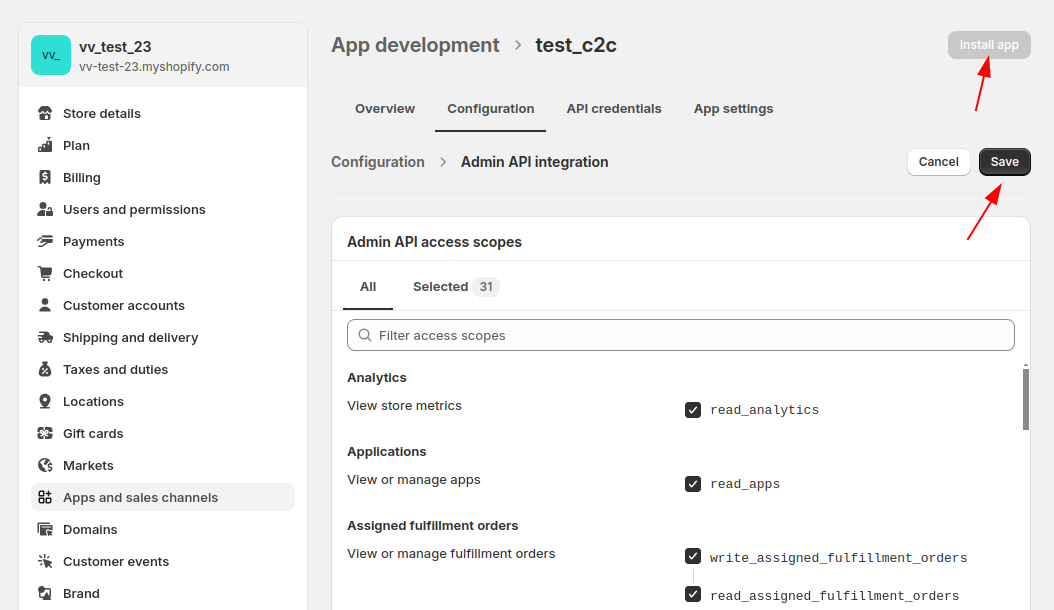
Task: Show All access scopes tab
Action: [368, 287]
